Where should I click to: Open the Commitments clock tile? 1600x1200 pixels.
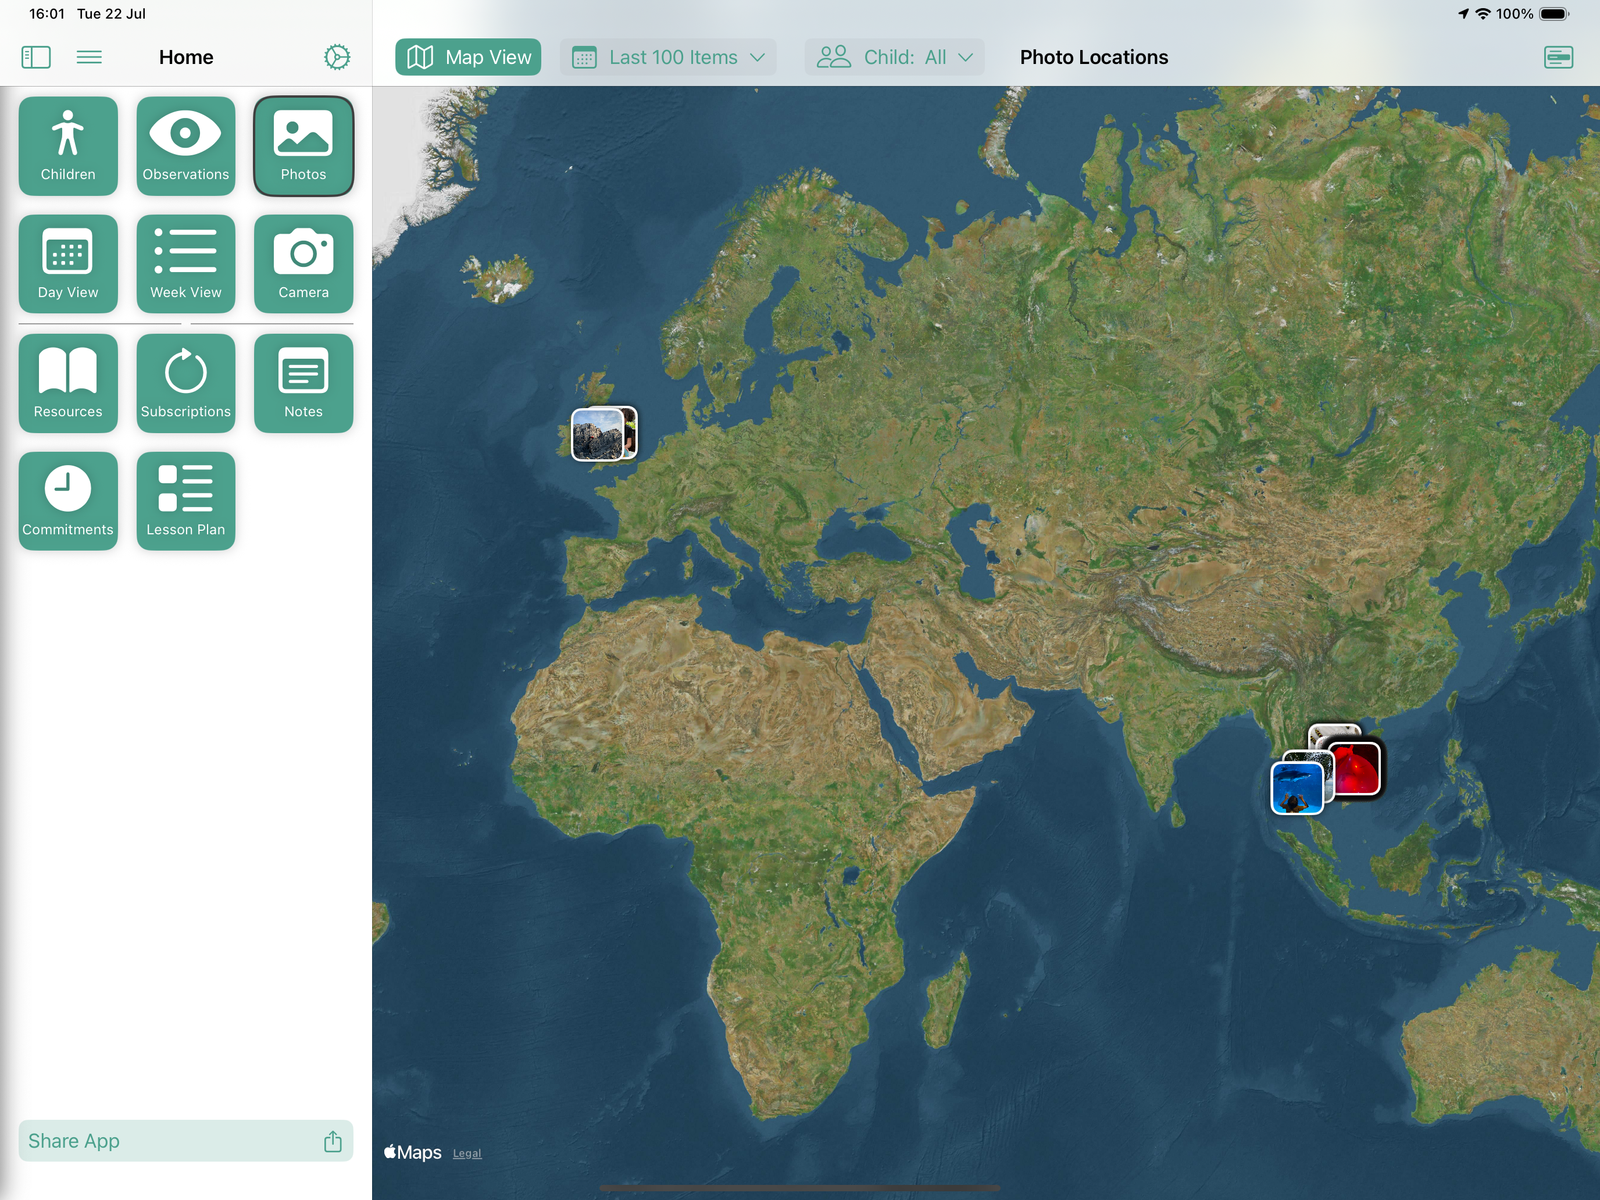coord(68,501)
